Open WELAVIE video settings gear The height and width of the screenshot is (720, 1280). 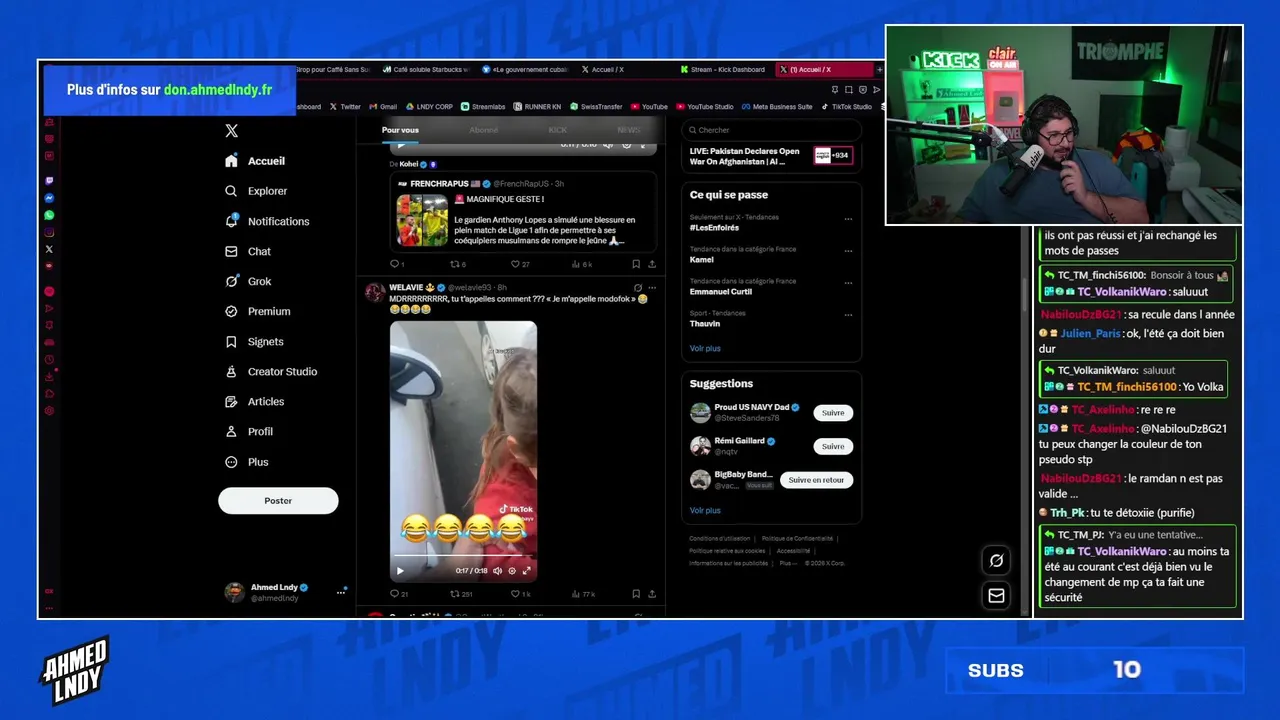pos(512,571)
